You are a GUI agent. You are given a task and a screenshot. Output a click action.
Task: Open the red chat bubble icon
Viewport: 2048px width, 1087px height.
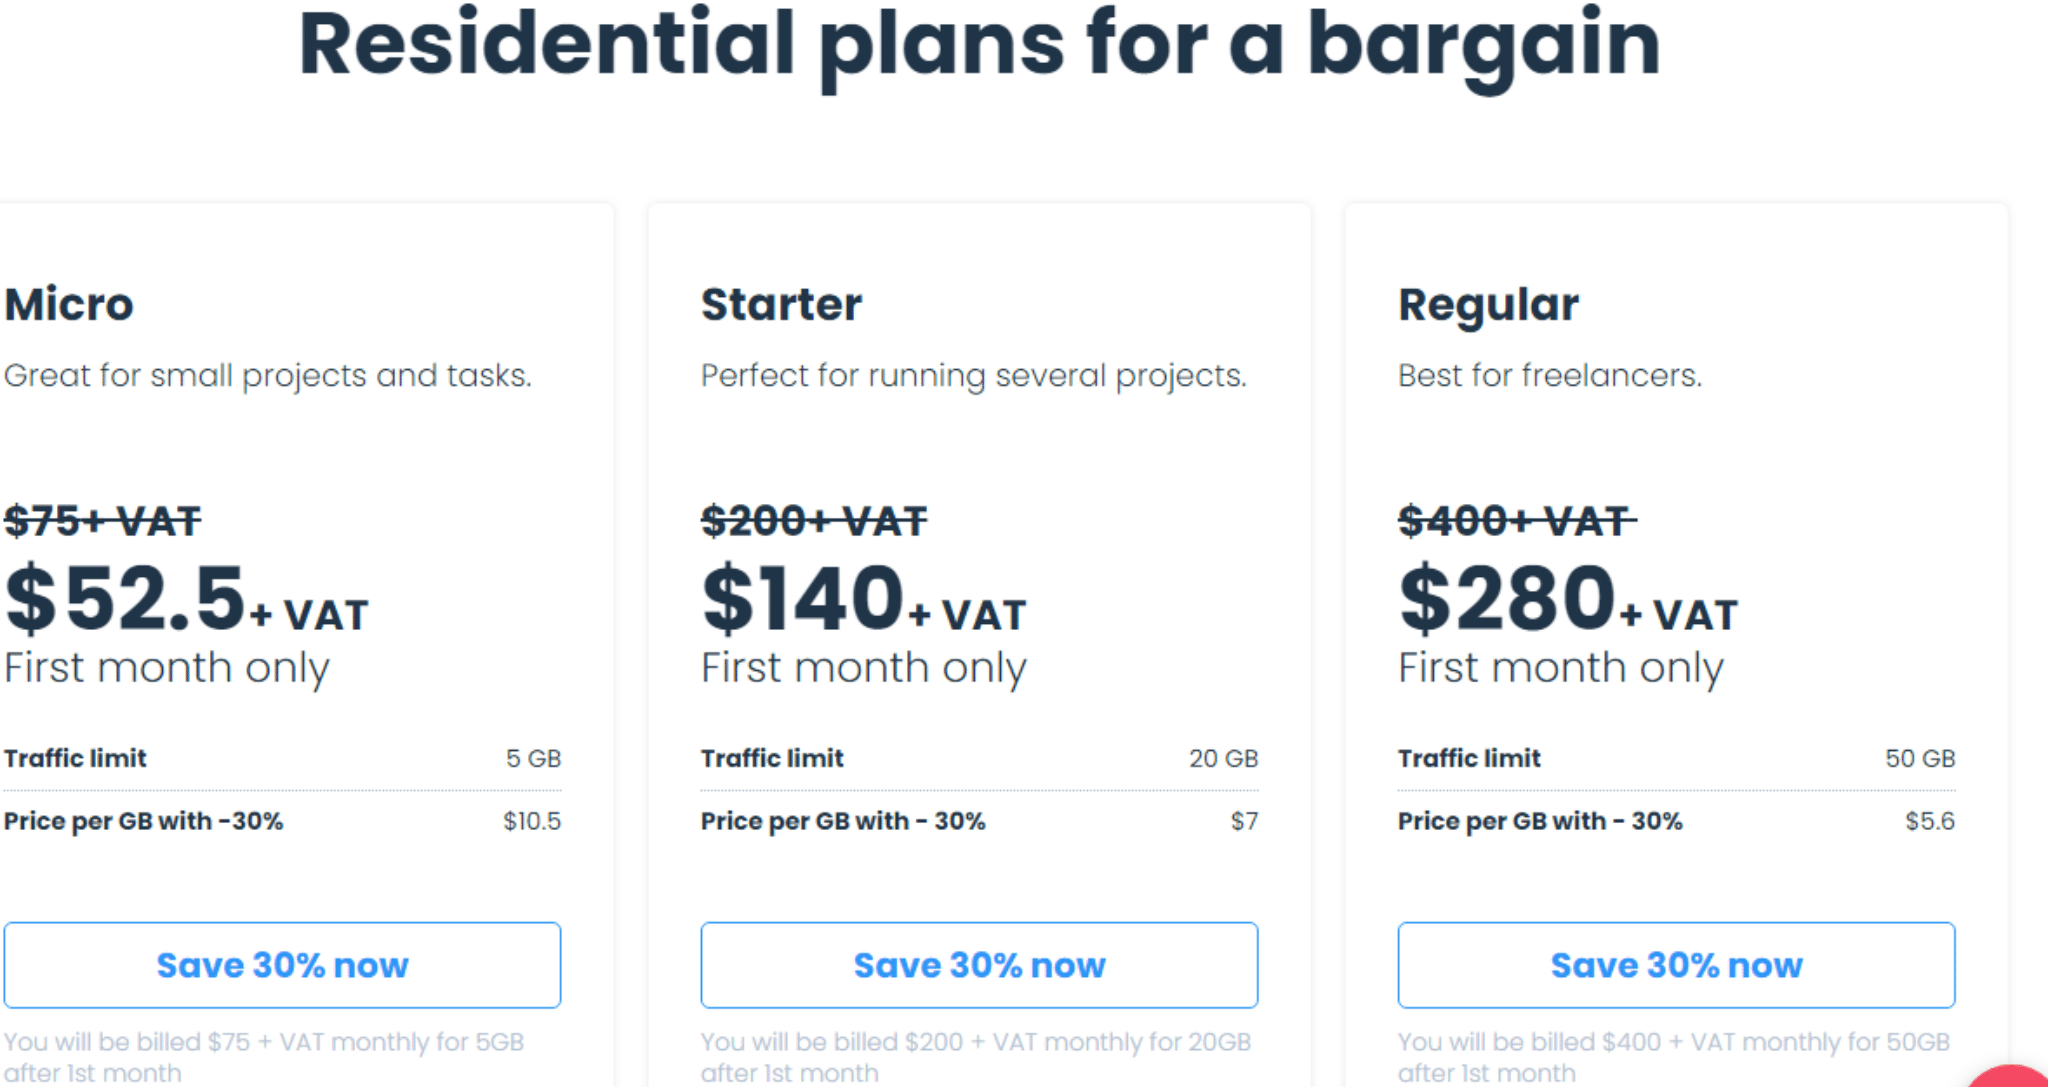(x=2012, y=1076)
